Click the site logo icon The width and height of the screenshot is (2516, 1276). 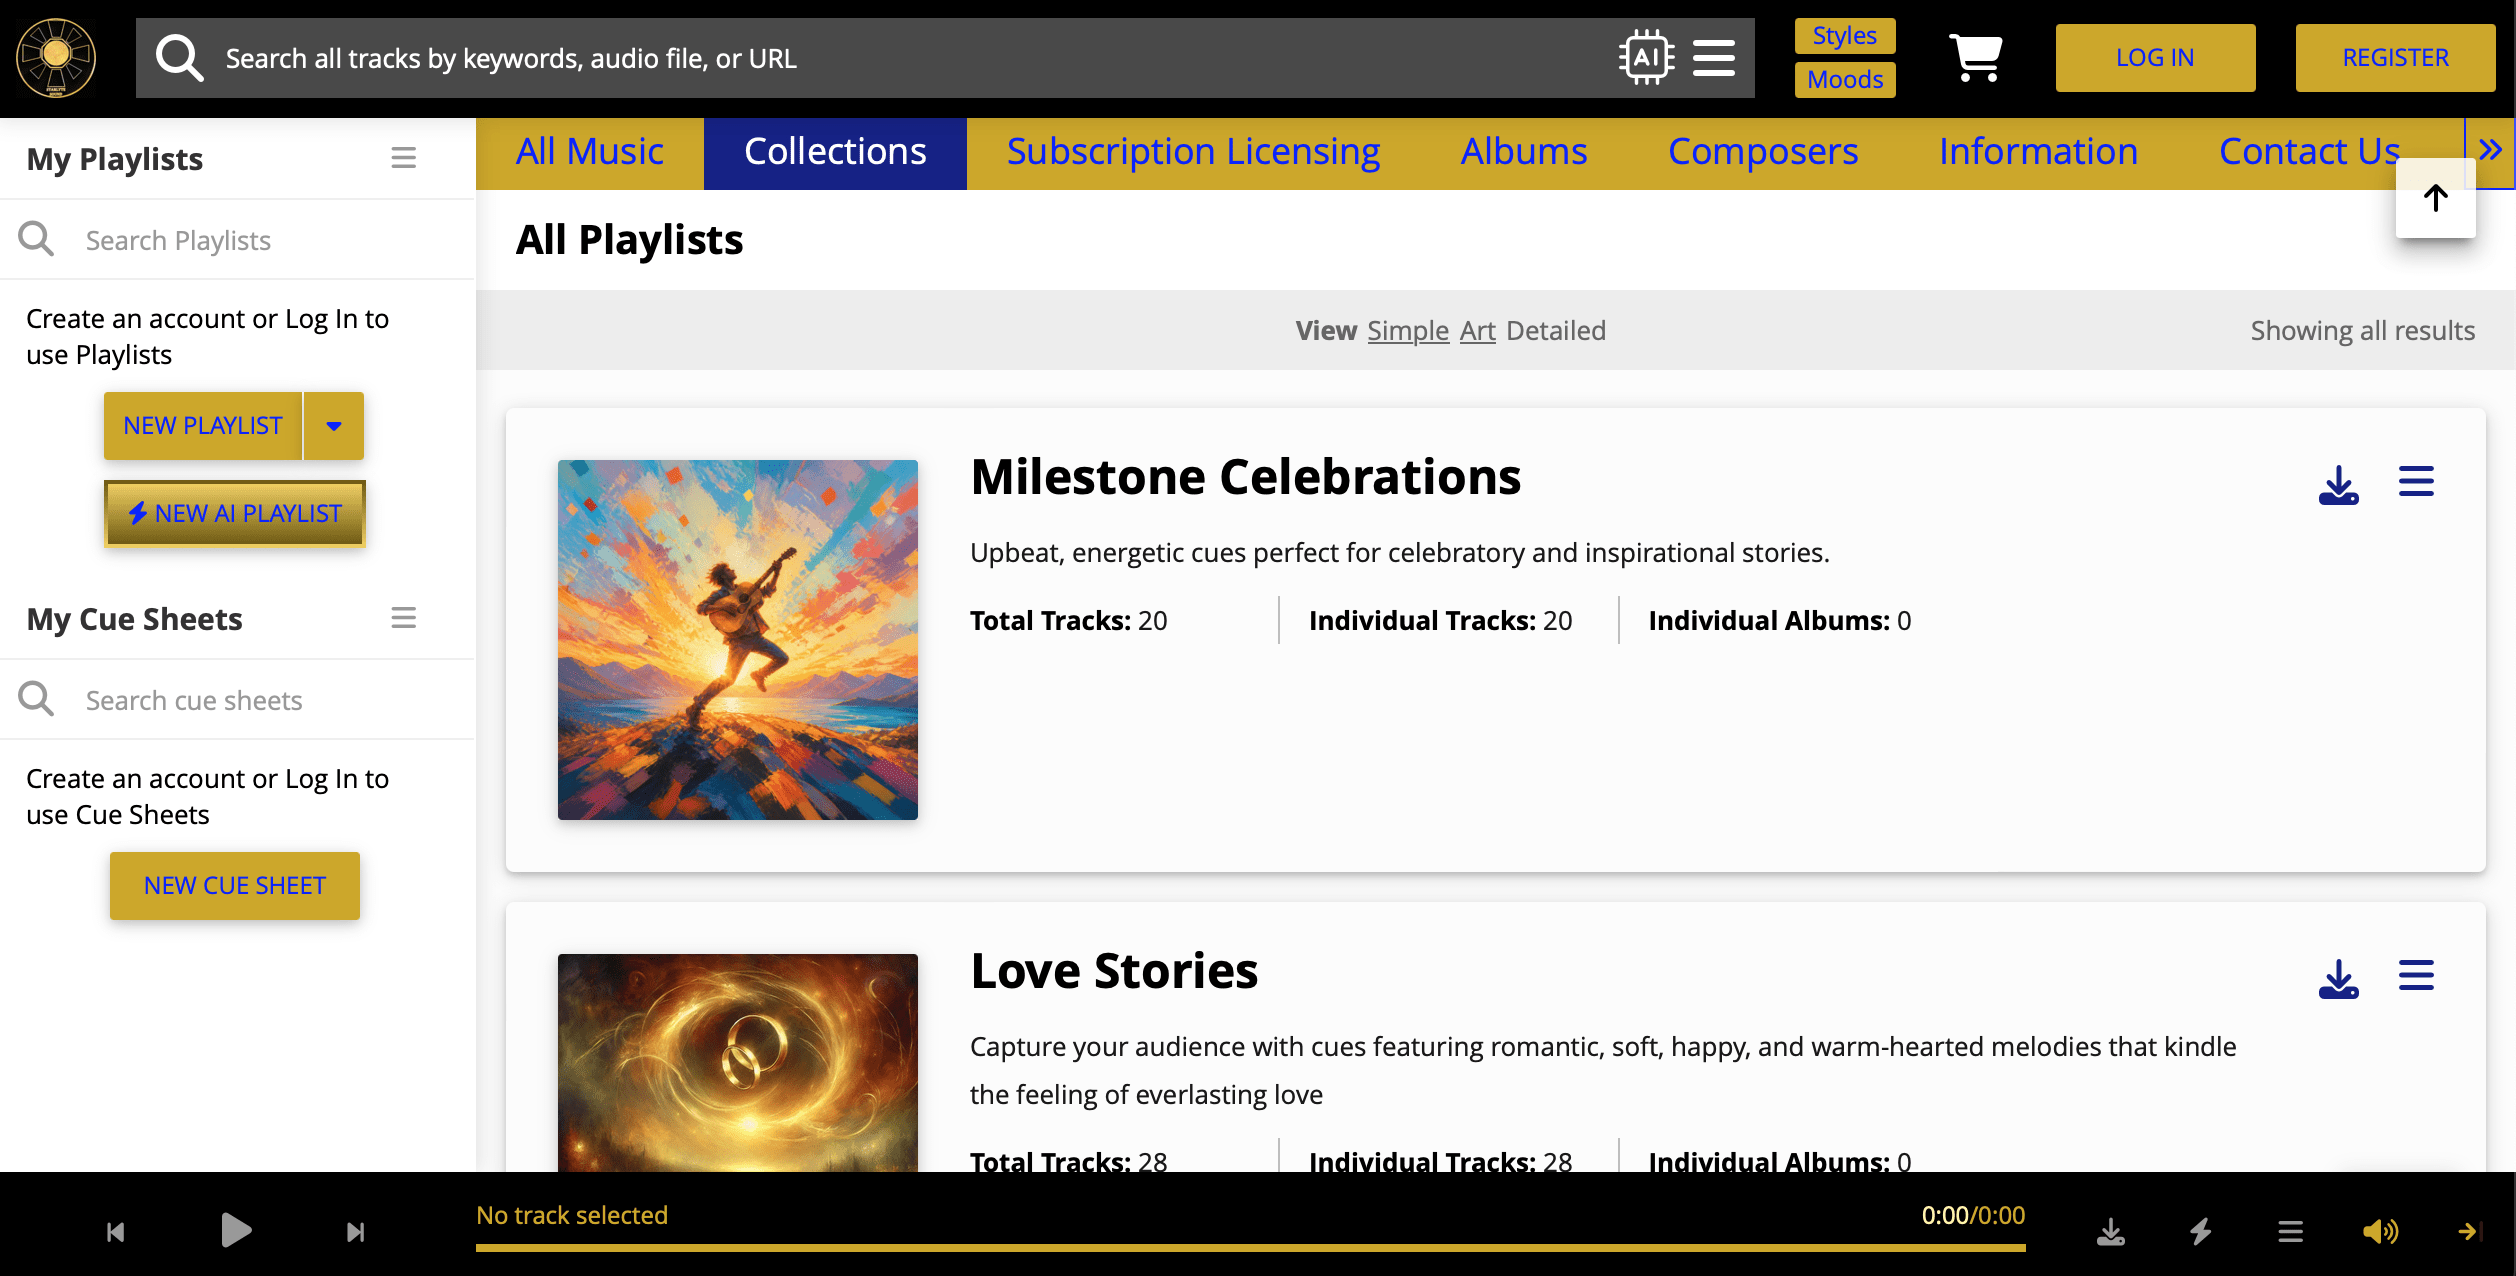[x=56, y=58]
